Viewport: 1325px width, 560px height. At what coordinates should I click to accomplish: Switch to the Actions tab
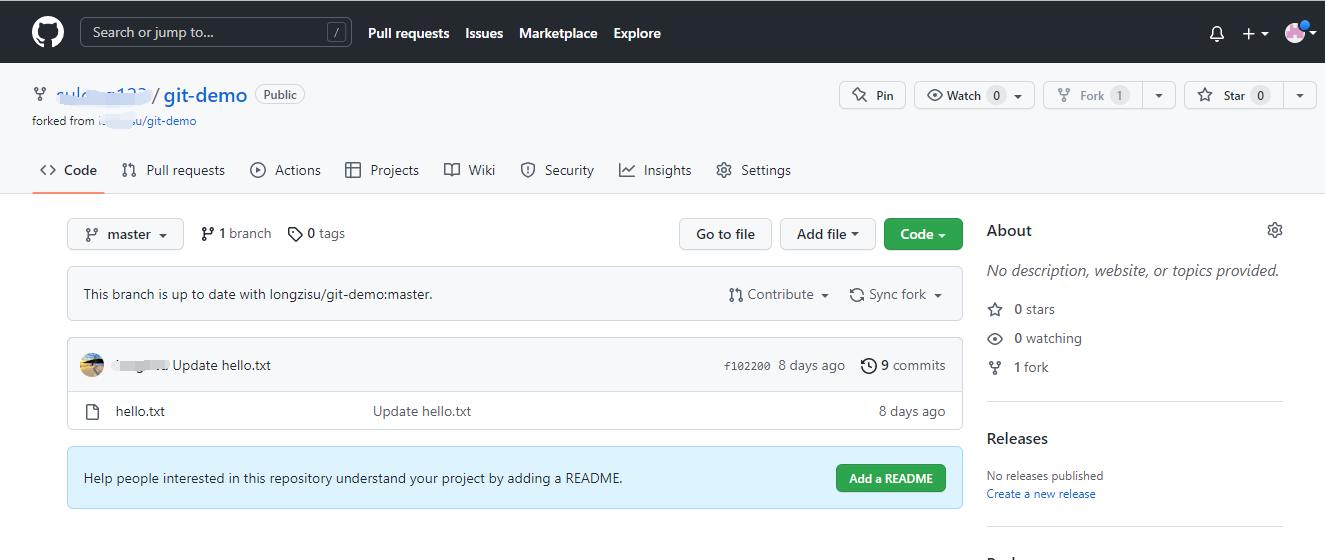(x=285, y=170)
